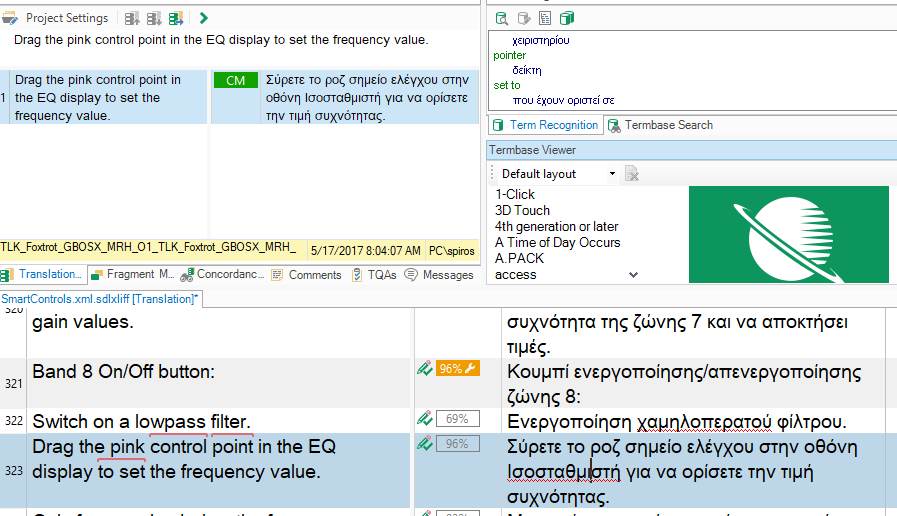Screen dimensions: 897x516
Task: Open the Comments tab
Action: (x=307, y=275)
